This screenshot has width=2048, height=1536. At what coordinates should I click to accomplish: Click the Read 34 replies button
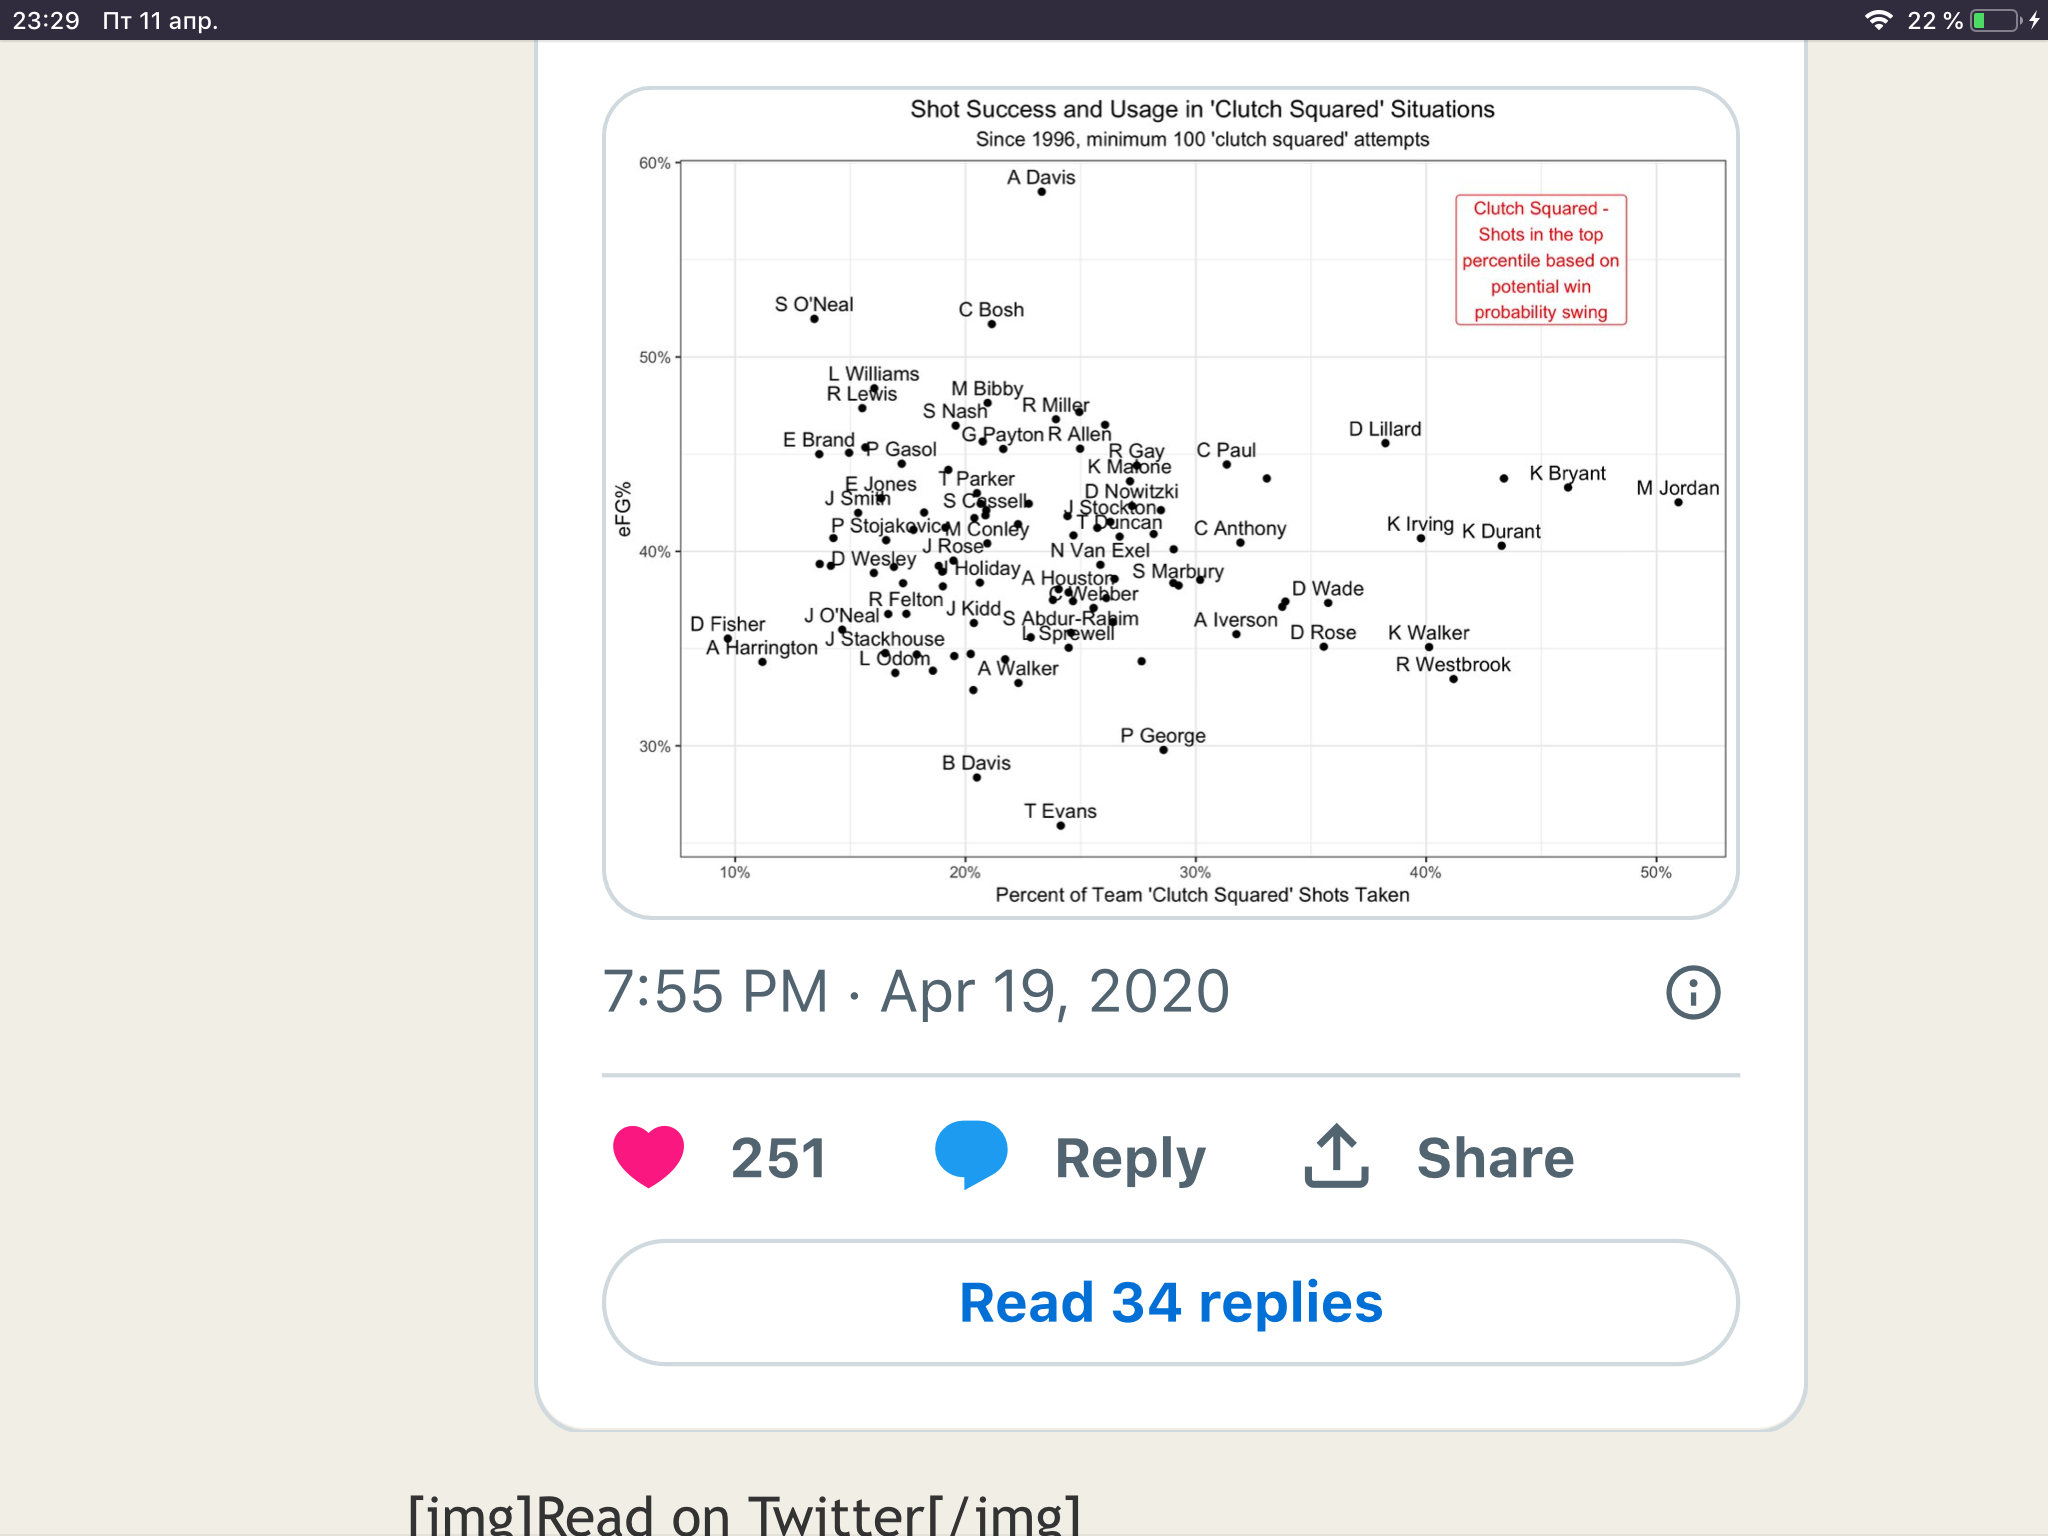coord(1170,1302)
